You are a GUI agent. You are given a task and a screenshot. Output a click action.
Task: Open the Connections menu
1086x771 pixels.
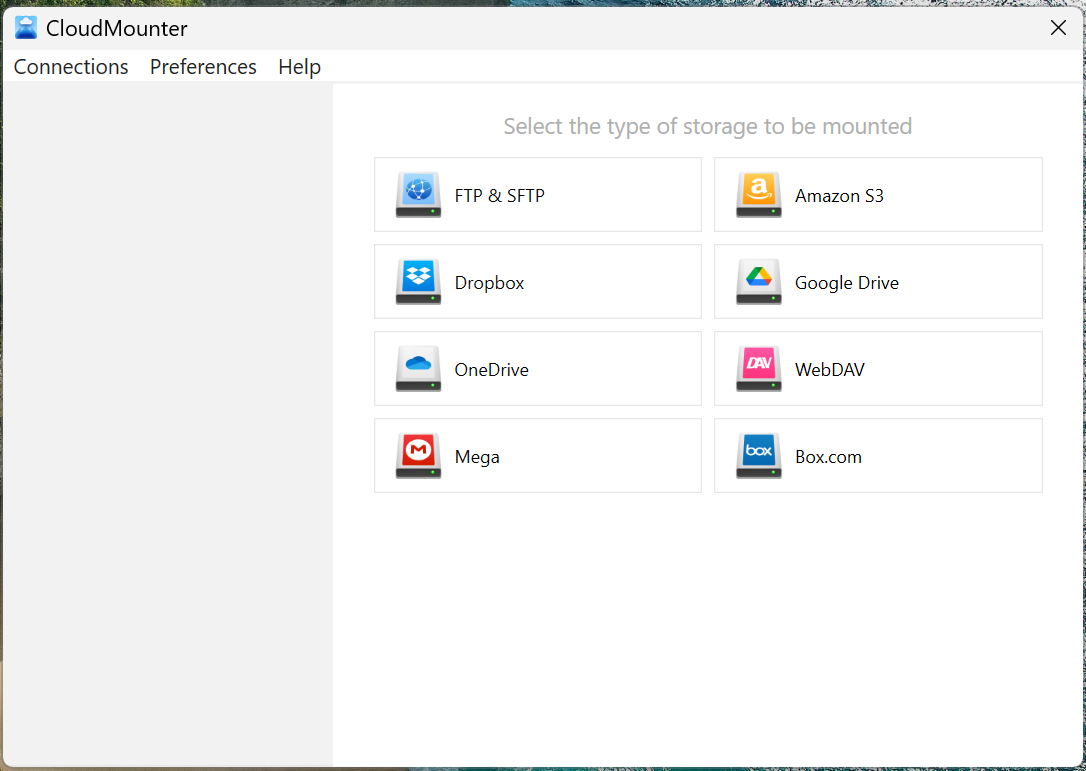70,66
